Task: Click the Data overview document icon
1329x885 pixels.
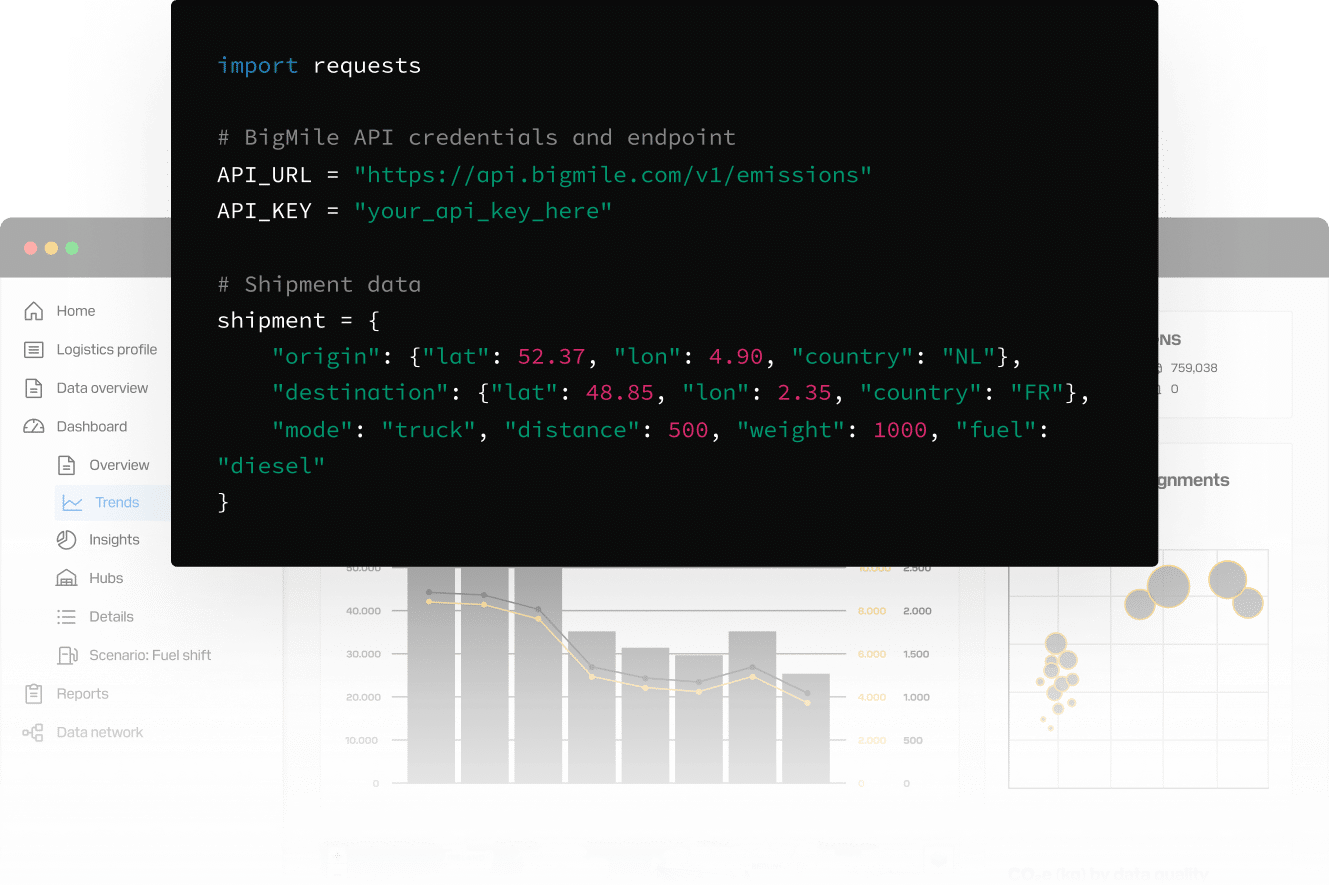Action: pyautogui.click(x=34, y=388)
